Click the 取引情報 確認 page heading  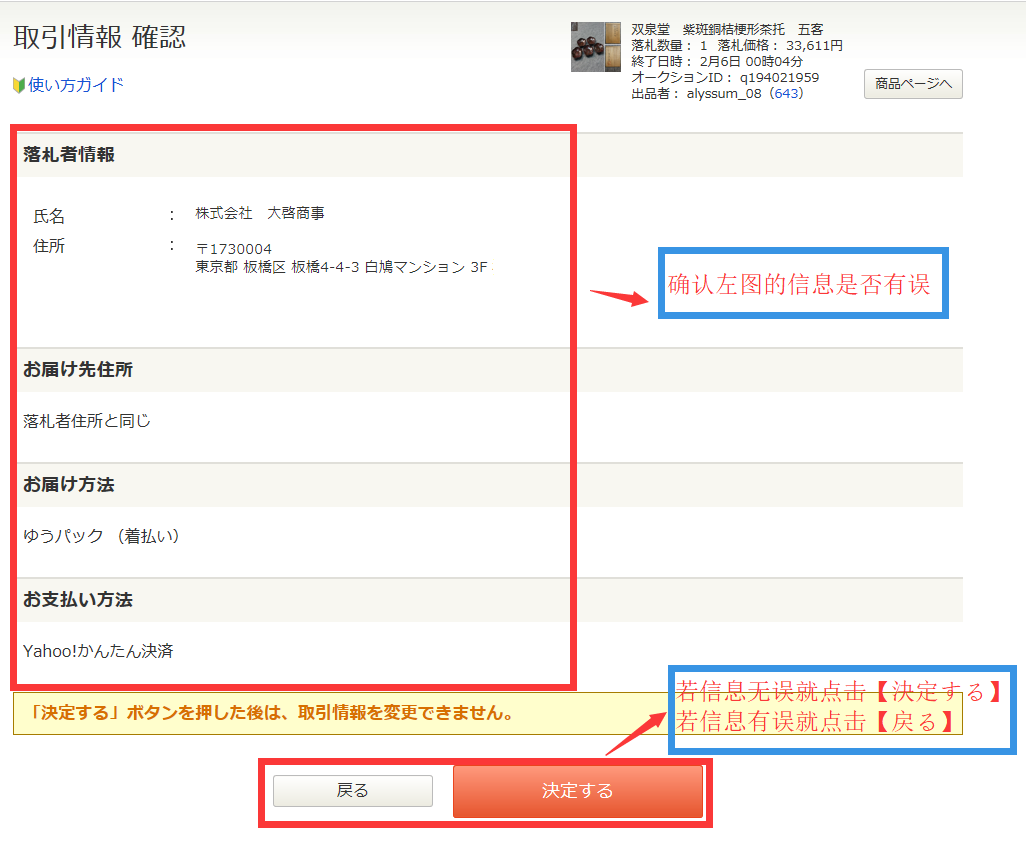point(99,37)
